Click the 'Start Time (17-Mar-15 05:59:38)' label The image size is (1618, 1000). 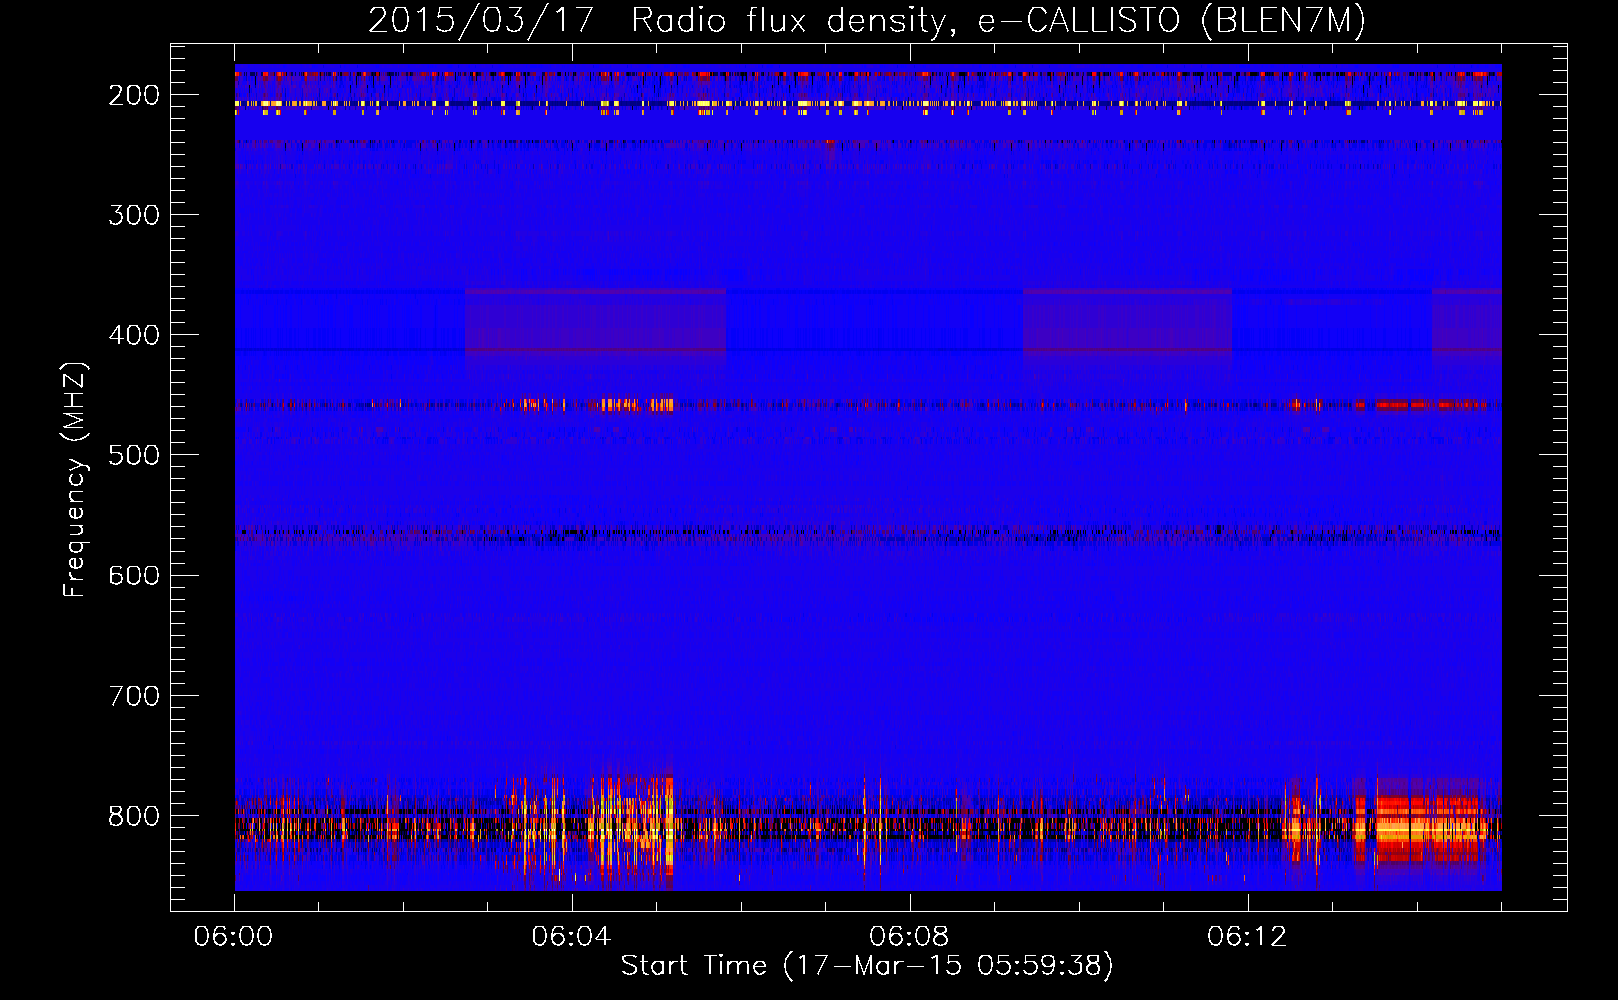click(866, 966)
